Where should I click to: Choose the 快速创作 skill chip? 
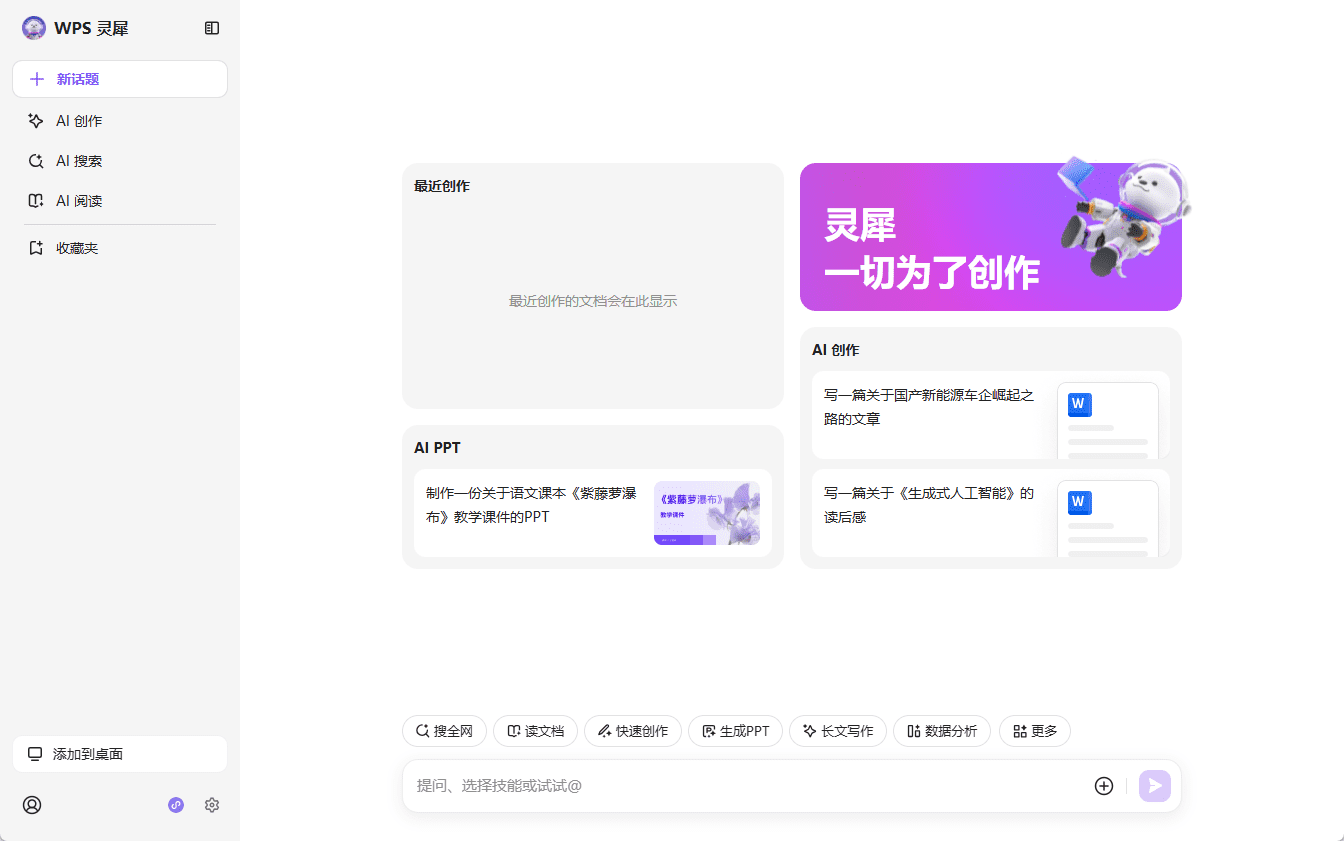point(632,731)
